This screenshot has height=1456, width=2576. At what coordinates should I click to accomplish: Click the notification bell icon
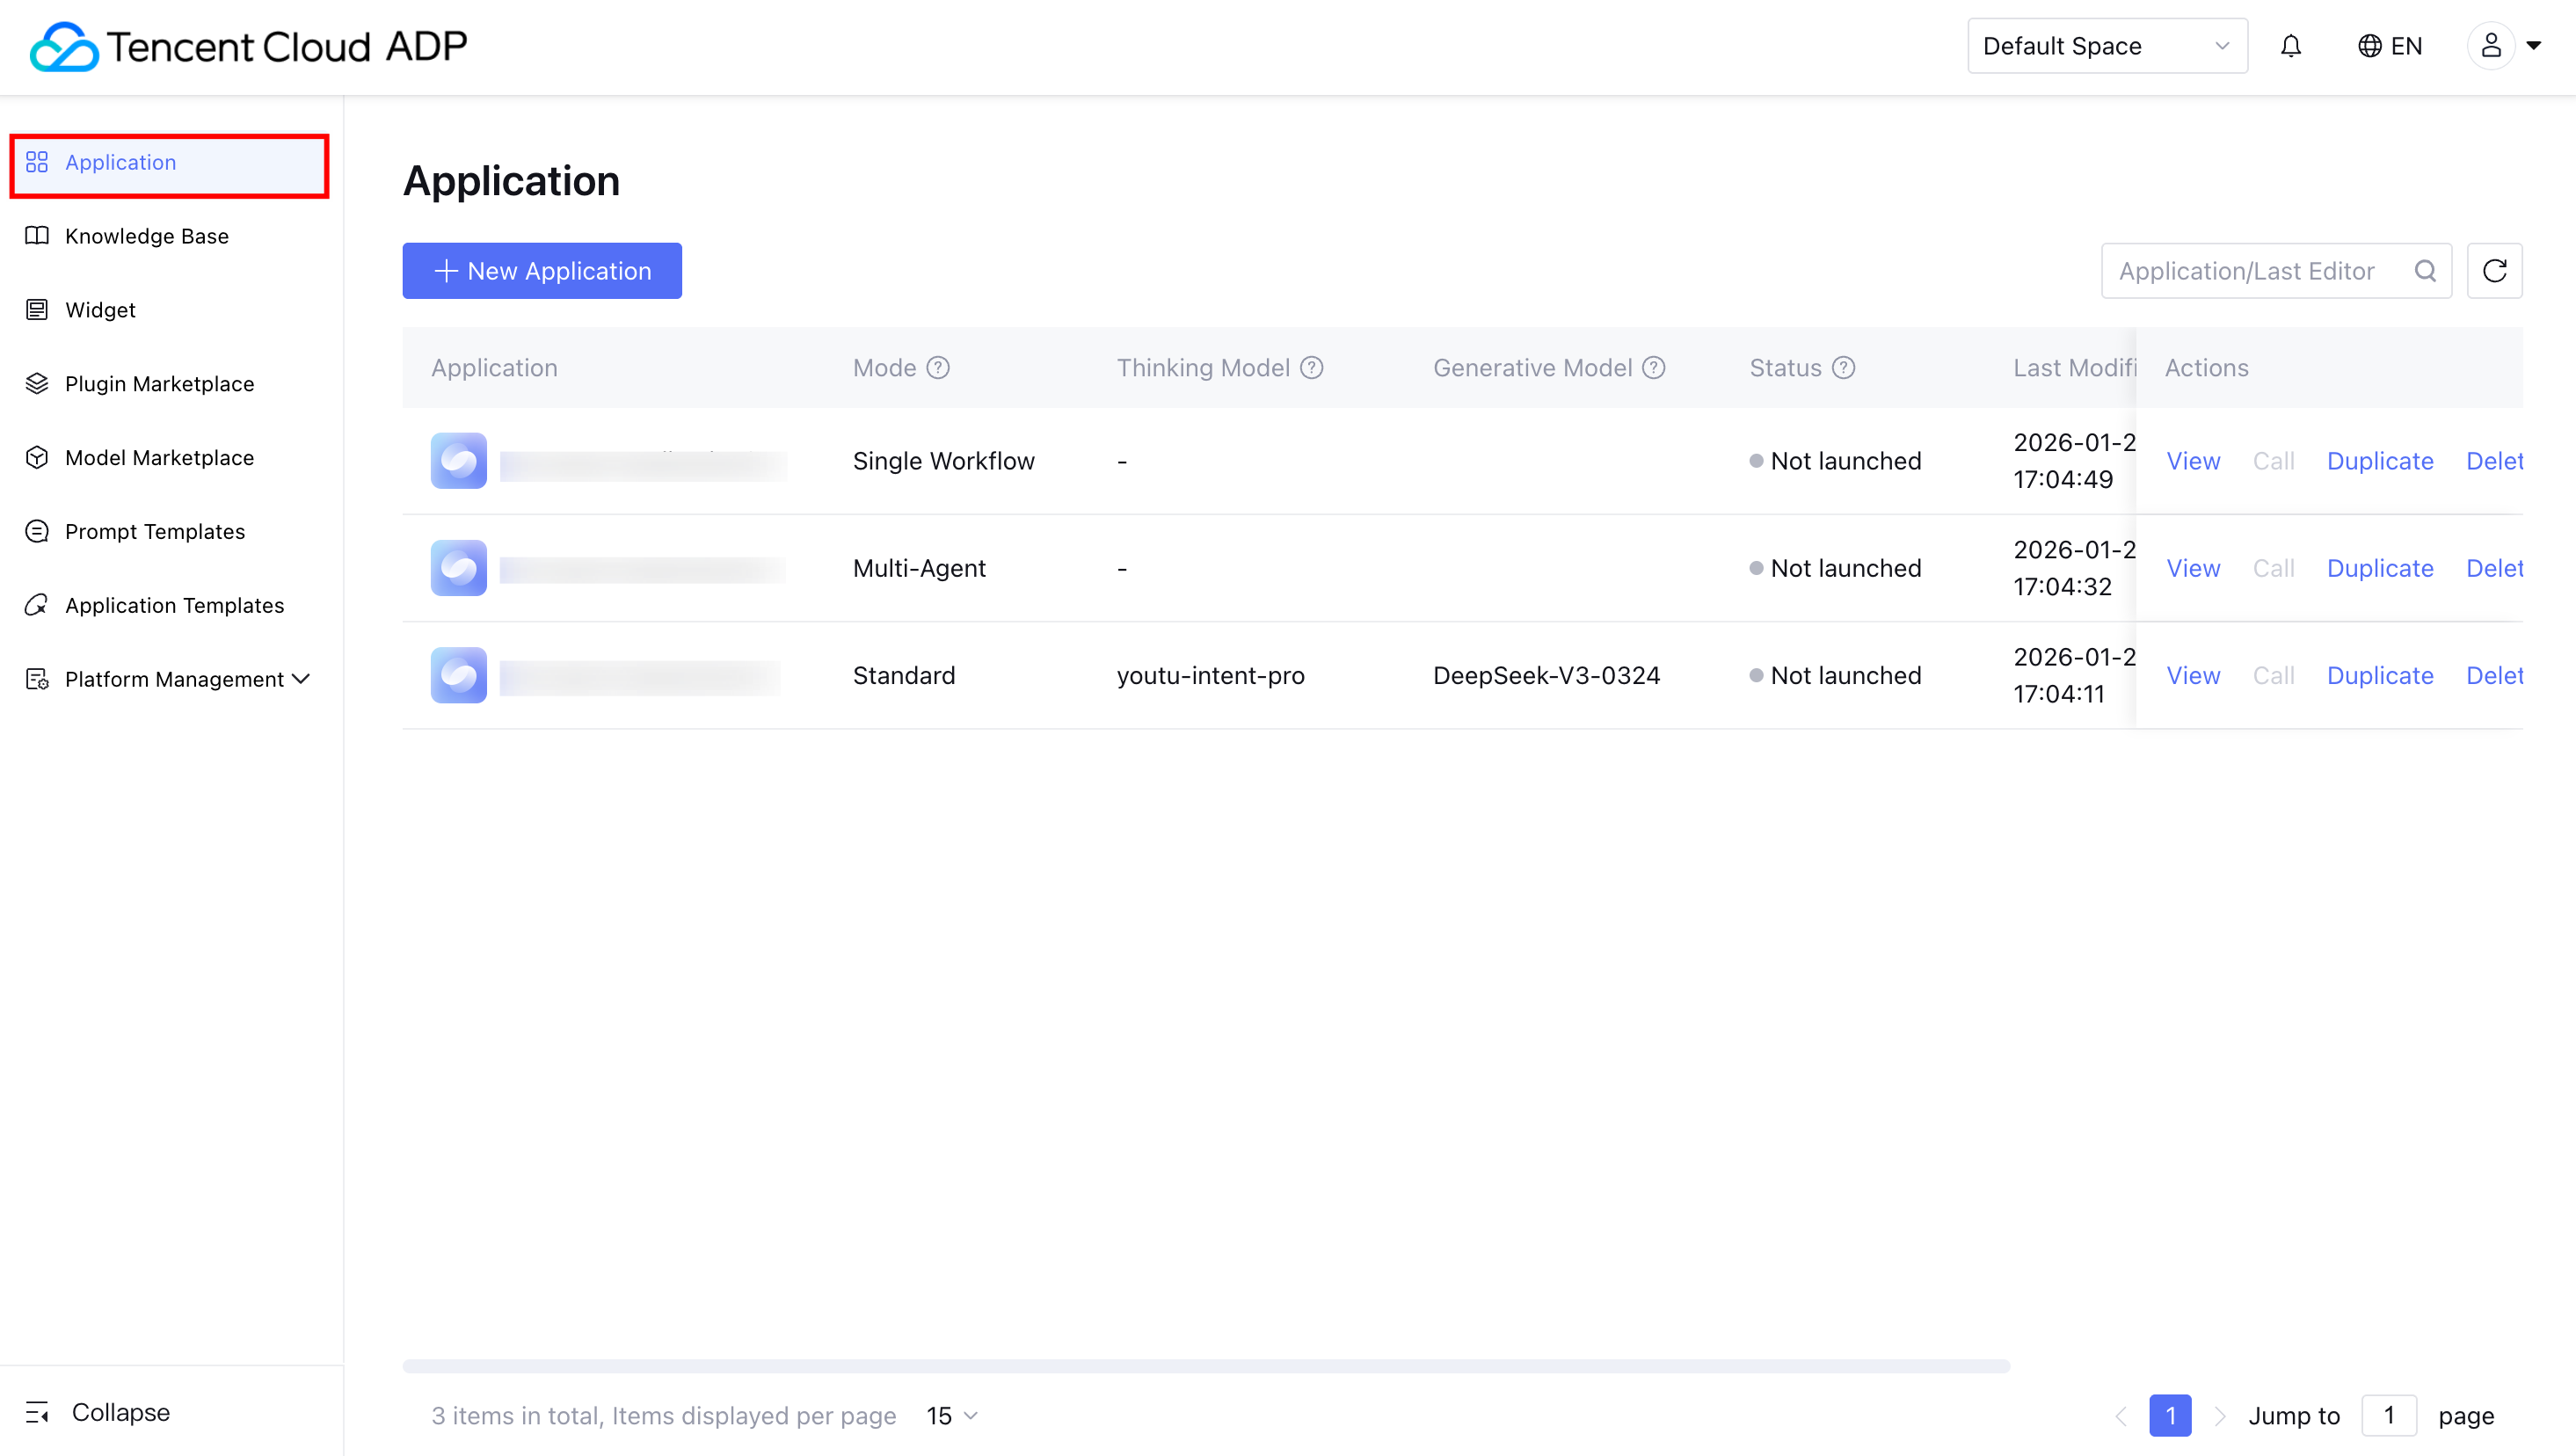pos(2290,46)
